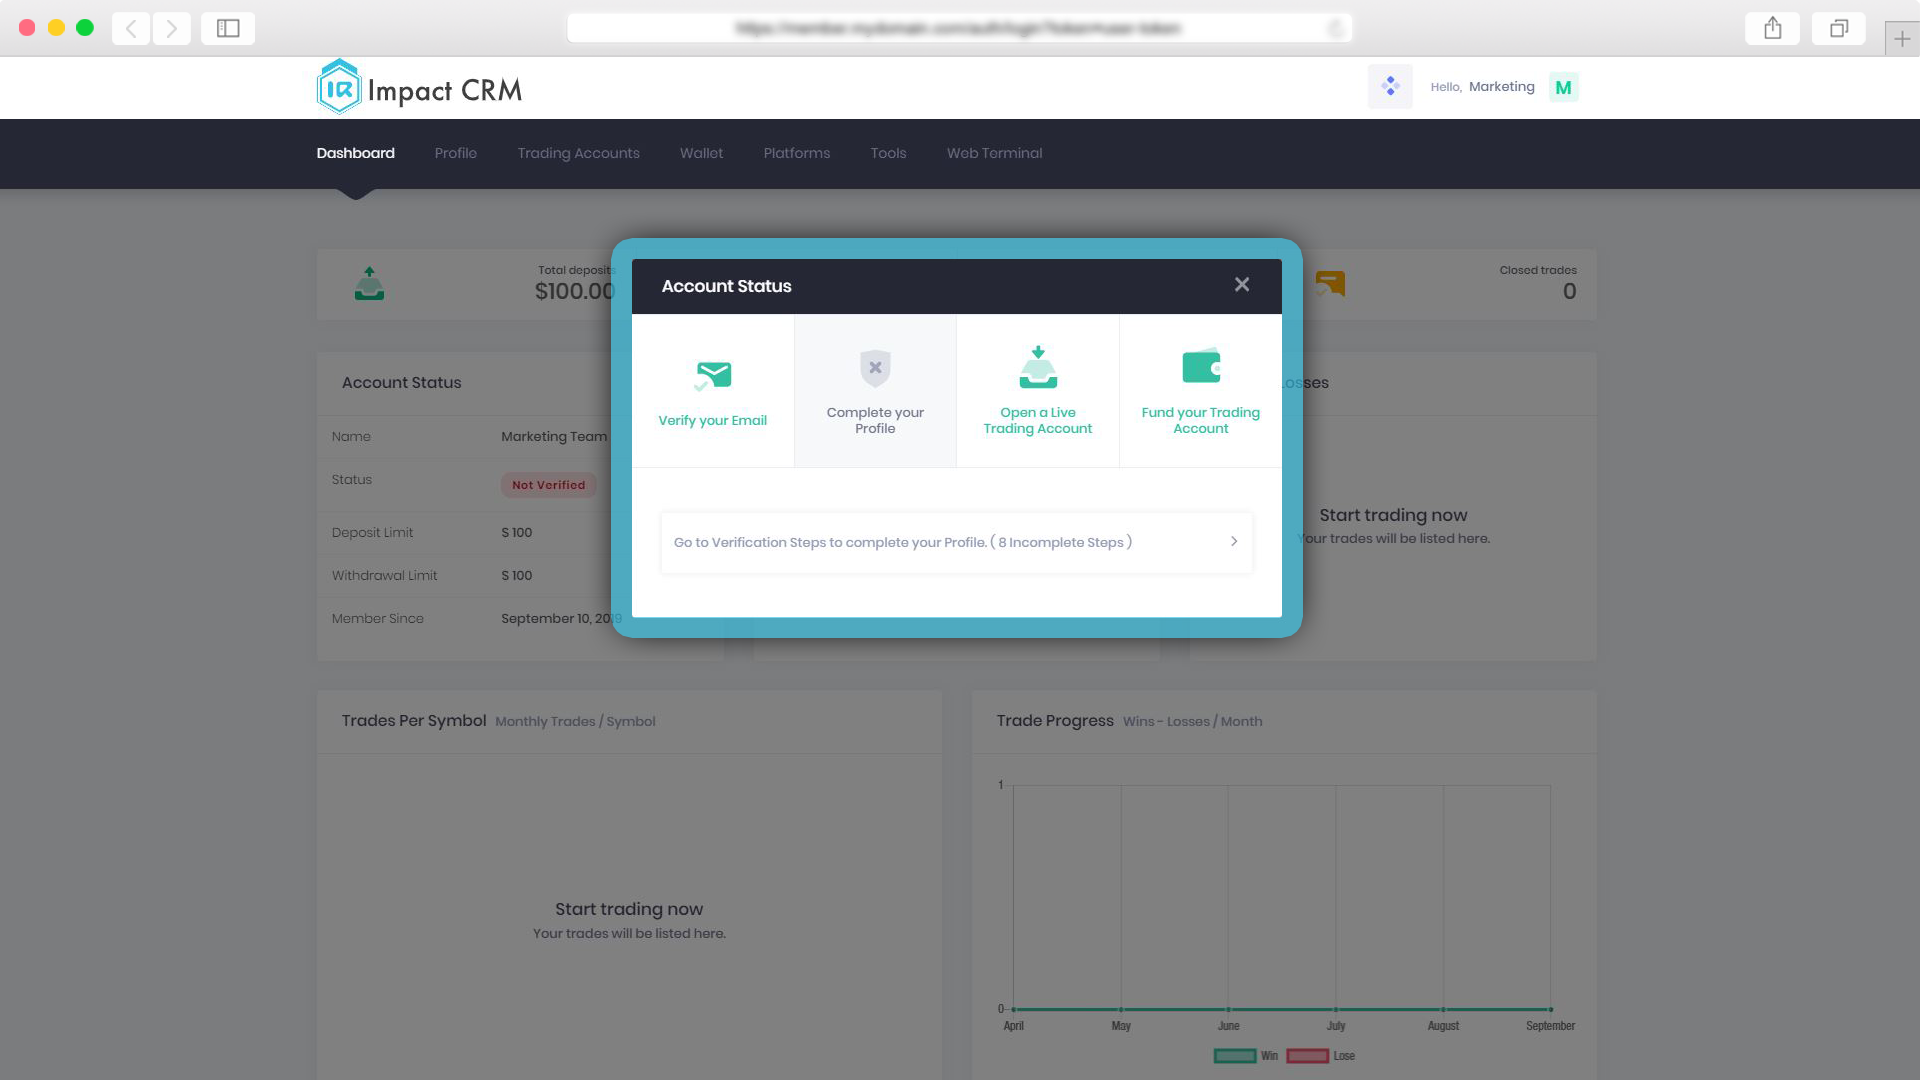This screenshot has width=1920, height=1080.
Task: Close the Account Status modal
Action: point(1241,284)
